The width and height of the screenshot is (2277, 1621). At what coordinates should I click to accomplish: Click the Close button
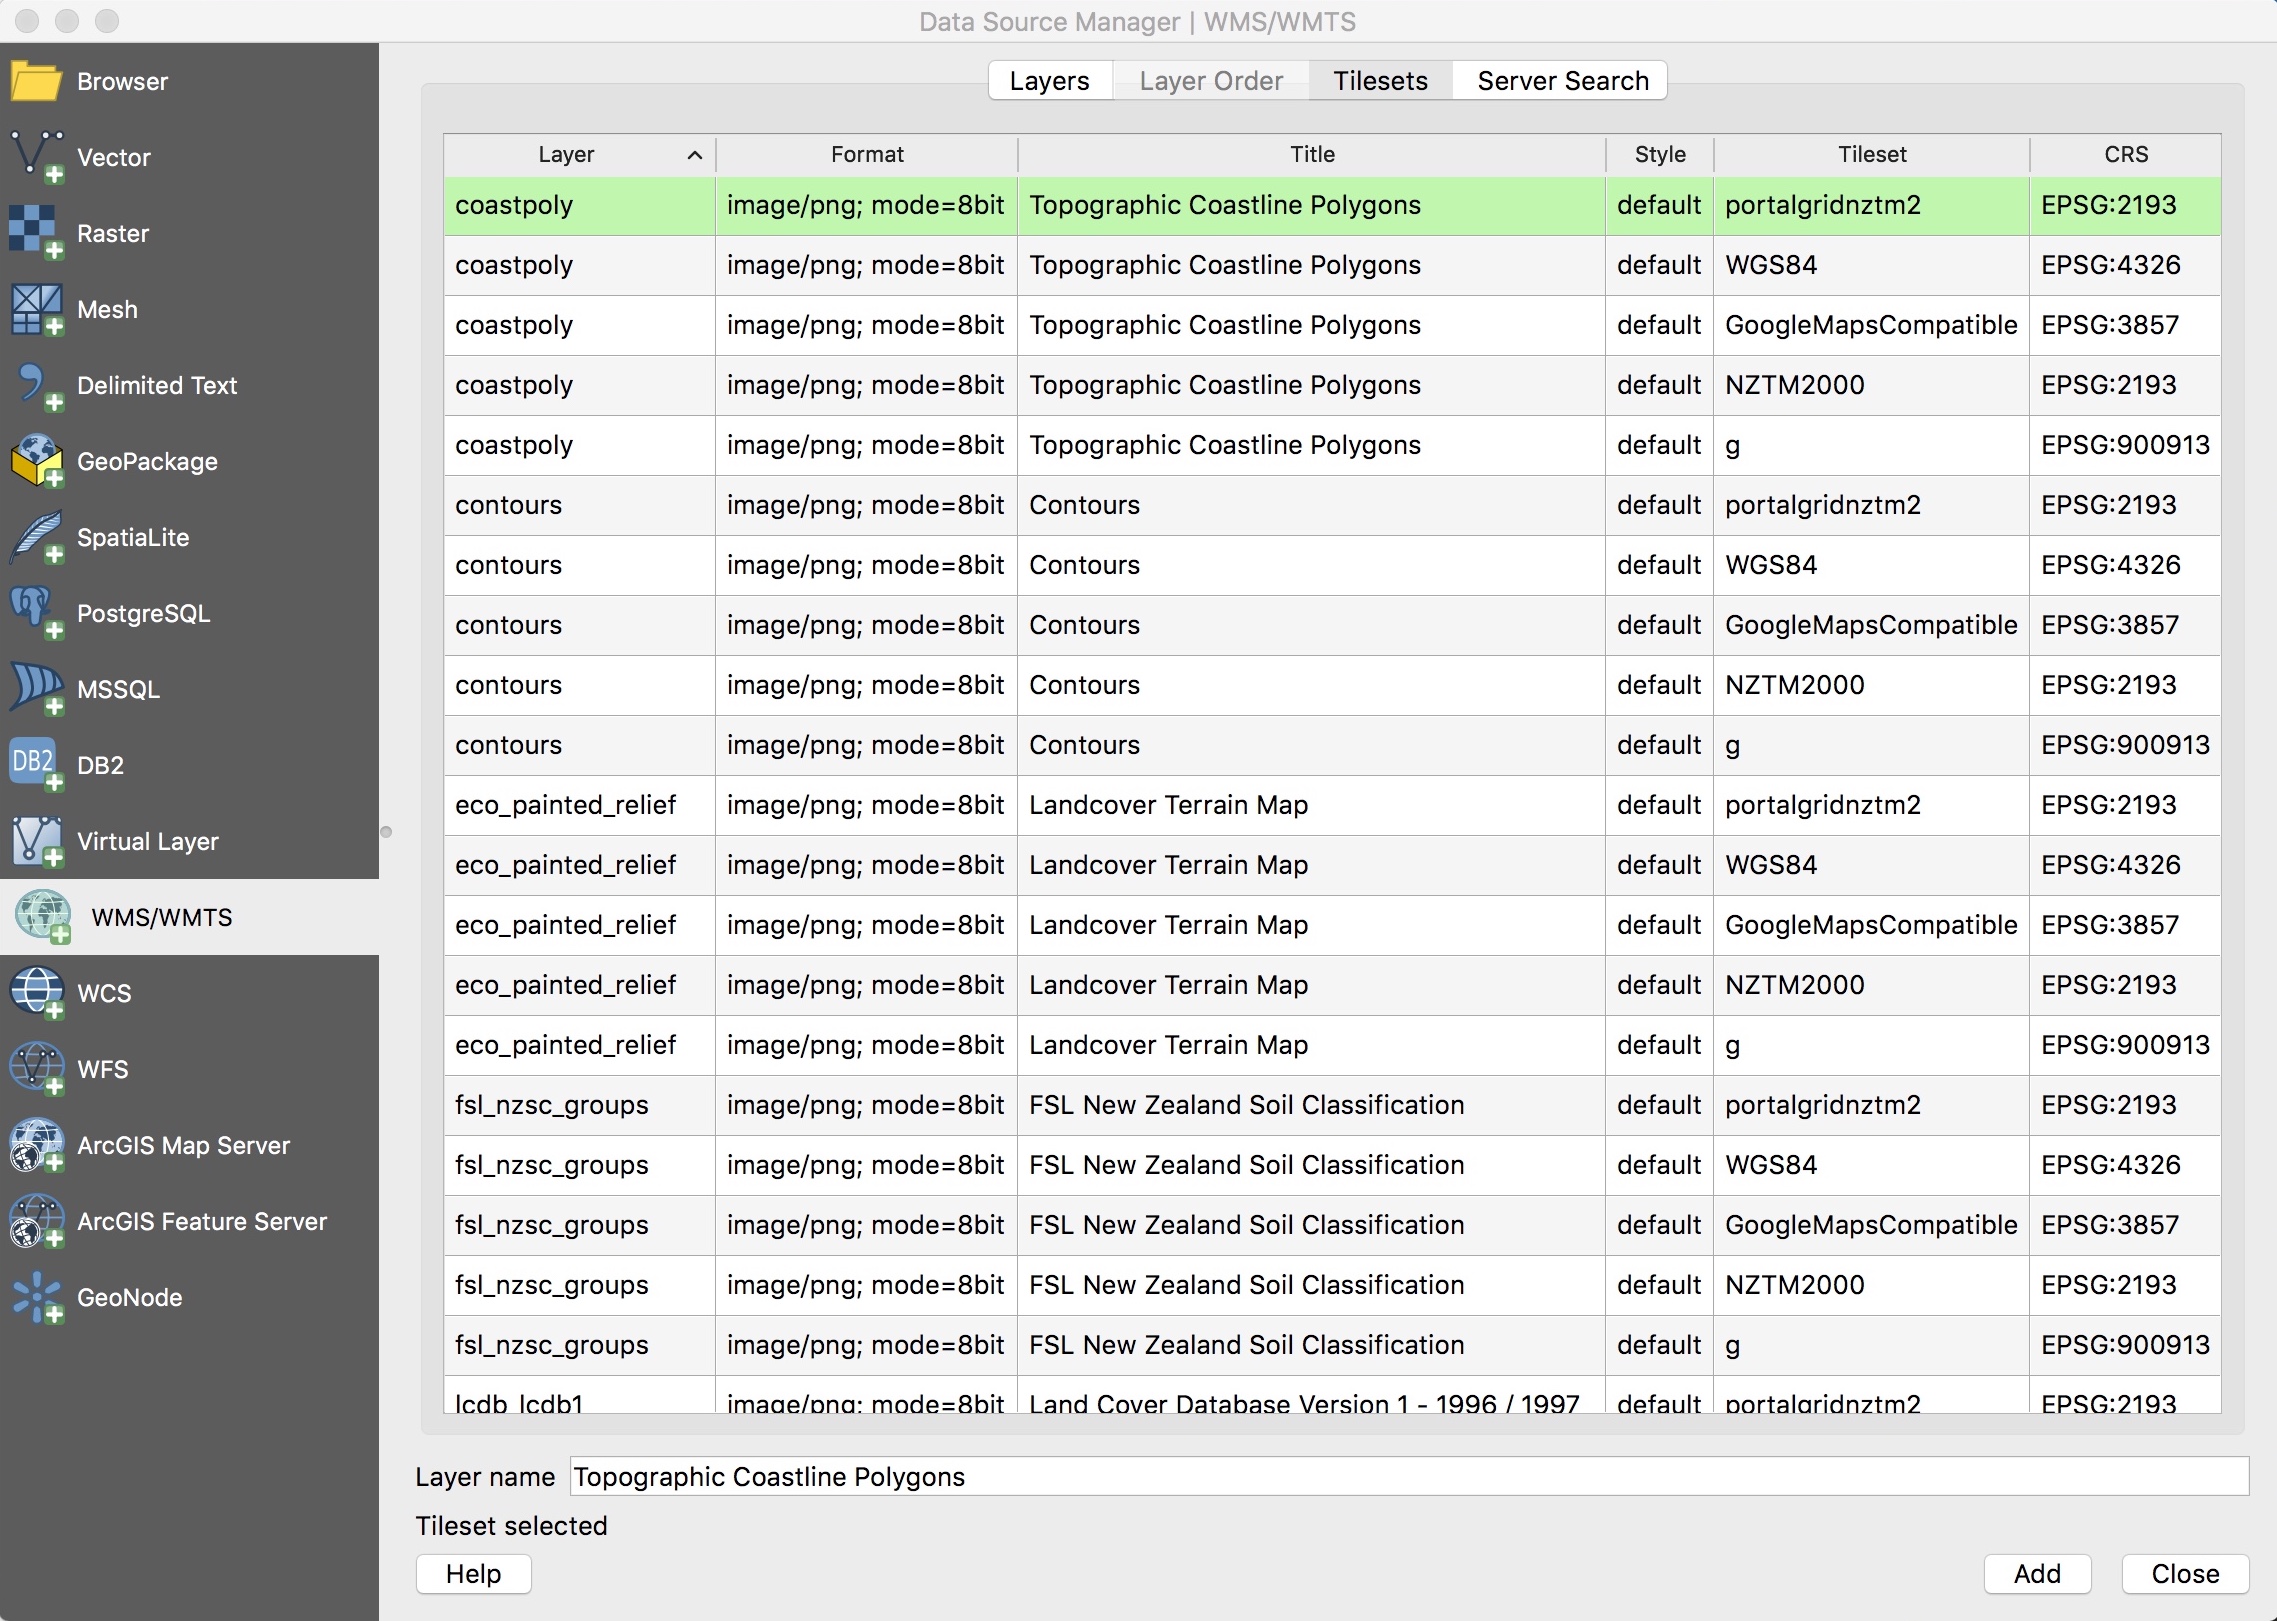2185,1574
